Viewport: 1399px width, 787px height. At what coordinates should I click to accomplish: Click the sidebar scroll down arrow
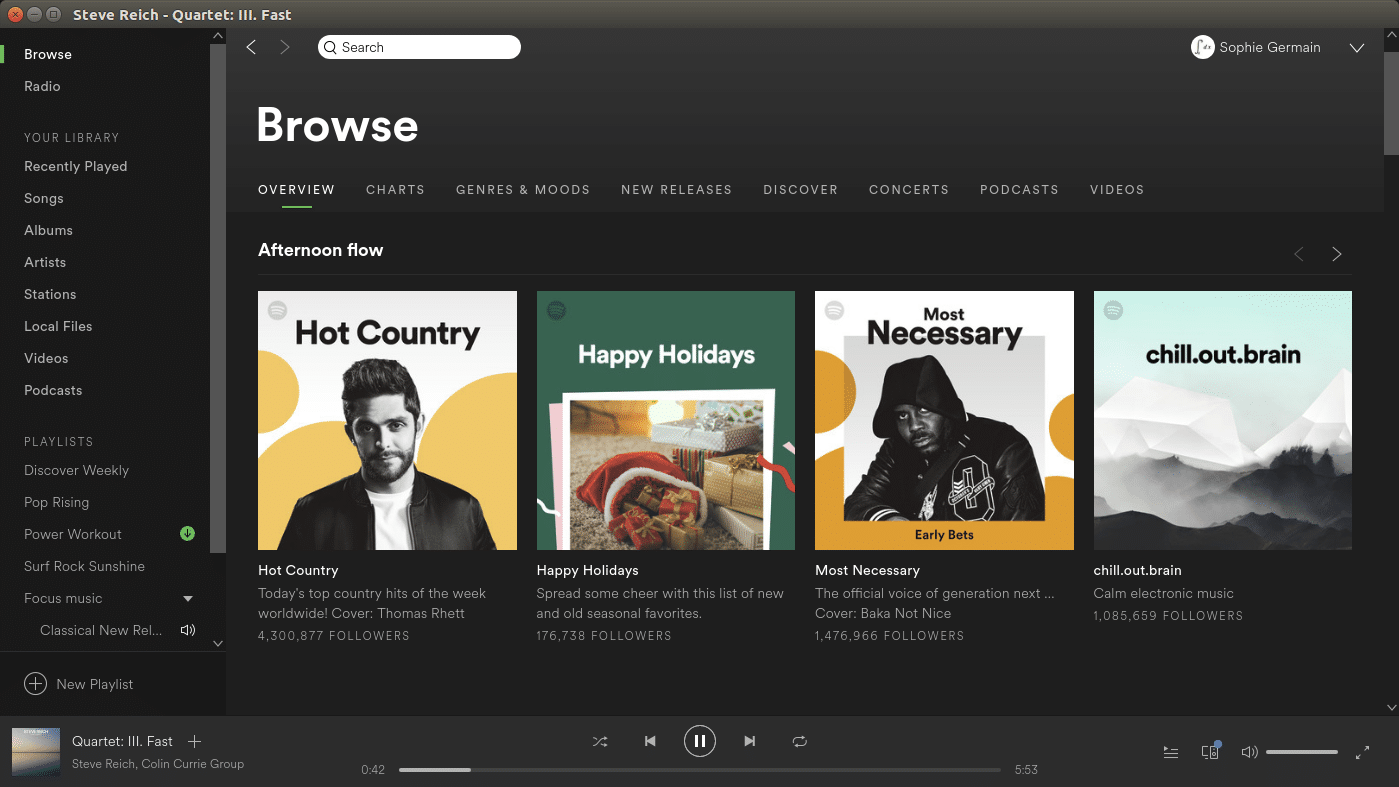(x=218, y=644)
